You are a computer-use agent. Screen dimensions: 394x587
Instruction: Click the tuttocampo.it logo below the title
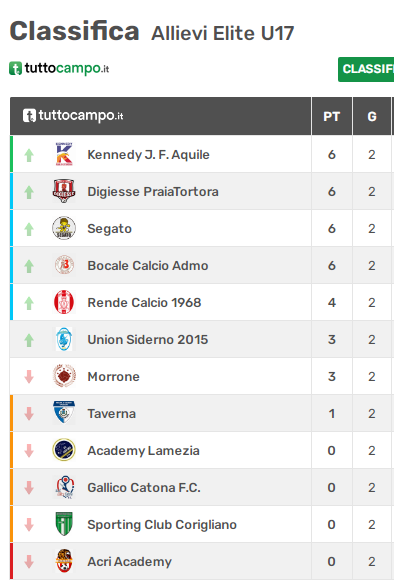(59, 69)
